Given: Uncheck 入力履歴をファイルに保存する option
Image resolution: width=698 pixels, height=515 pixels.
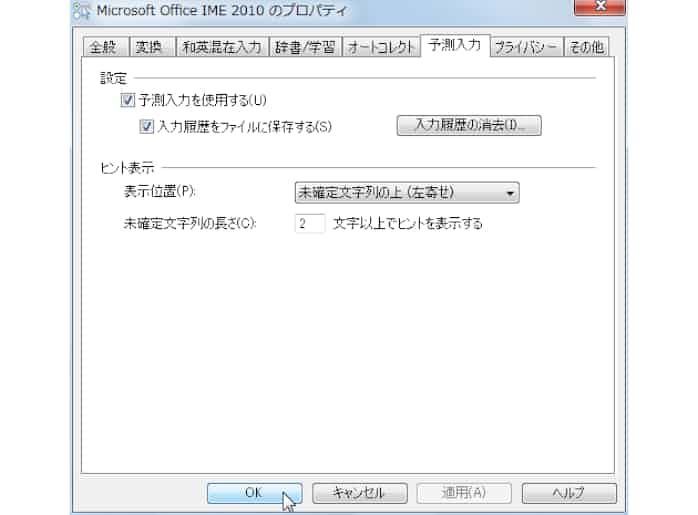Looking at the screenshot, I should [146, 126].
